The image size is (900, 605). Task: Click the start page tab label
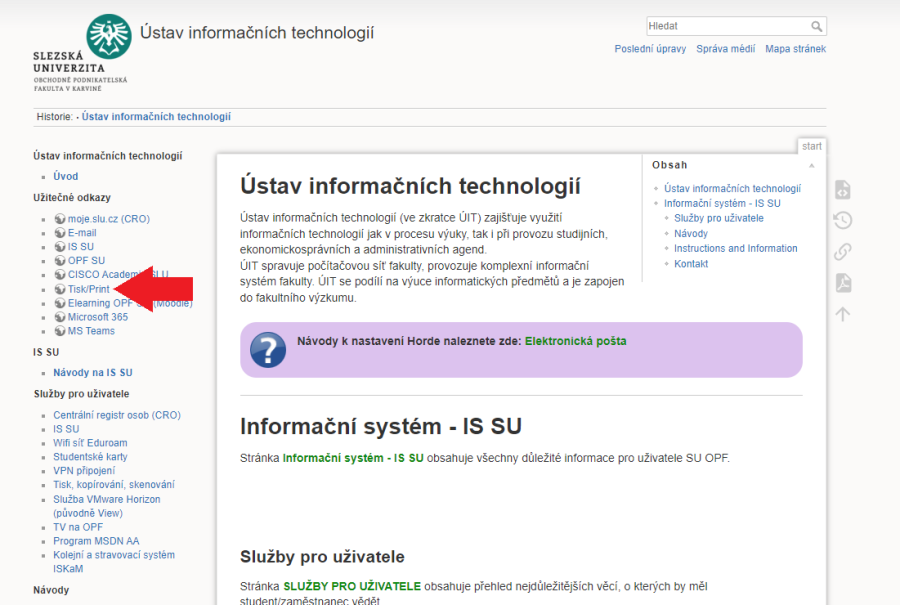812,146
